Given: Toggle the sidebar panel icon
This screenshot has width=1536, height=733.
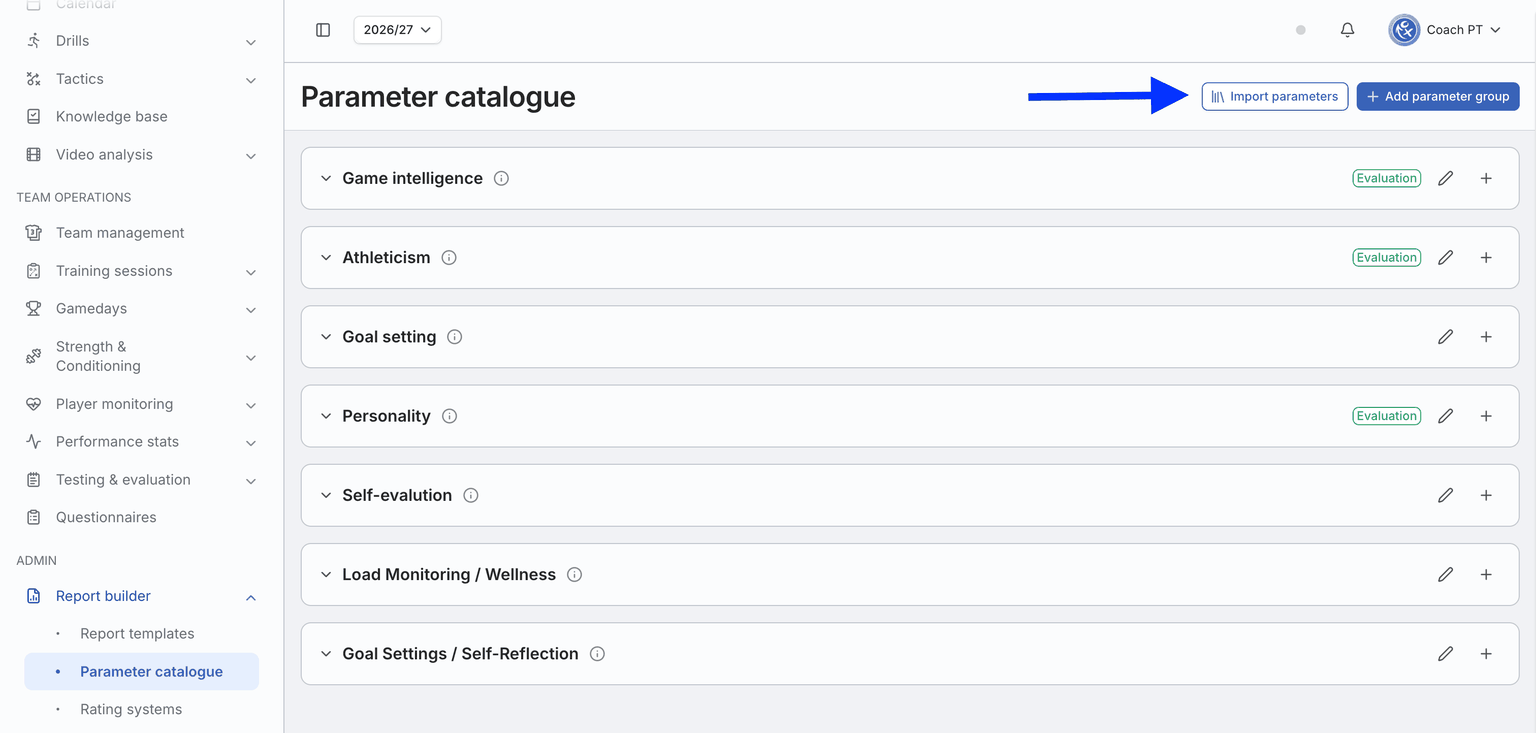Looking at the screenshot, I should tap(323, 30).
